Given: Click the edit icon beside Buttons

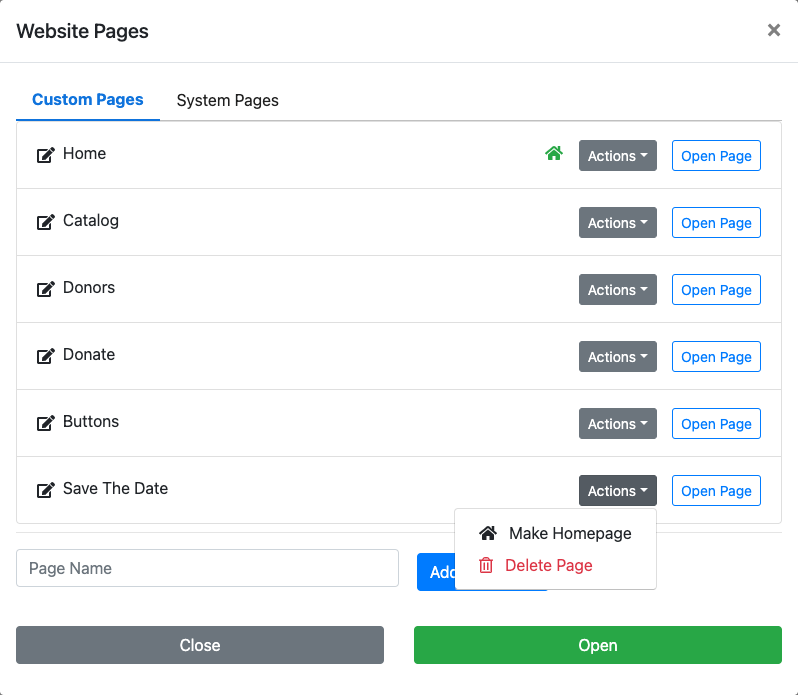Looking at the screenshot, I should click(45, 423).
